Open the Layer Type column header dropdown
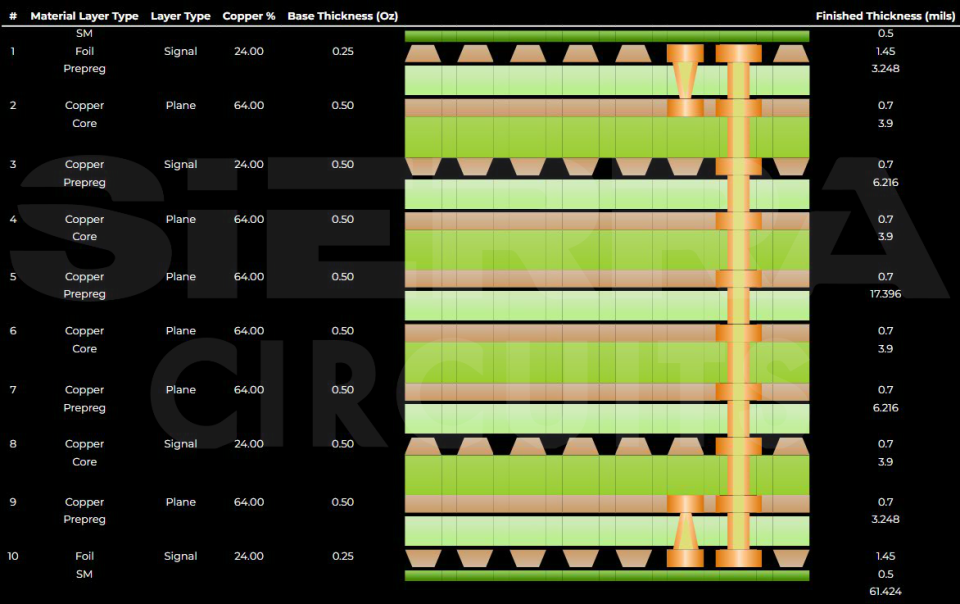This screenshot has height=604, width=960. (x=181, y=16)
